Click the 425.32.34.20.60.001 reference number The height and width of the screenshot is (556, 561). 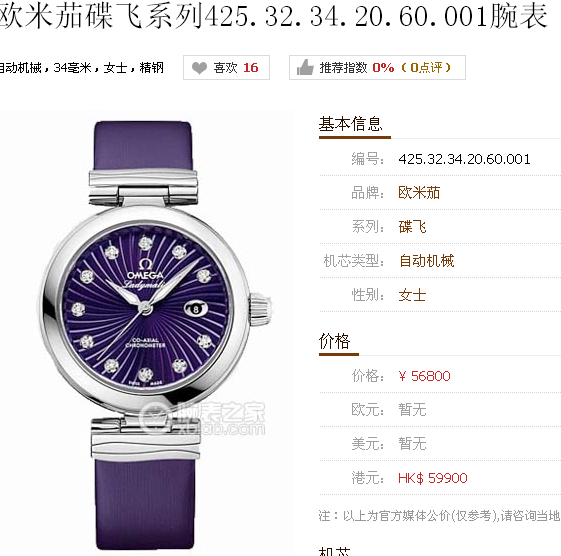tap(464, 159)
